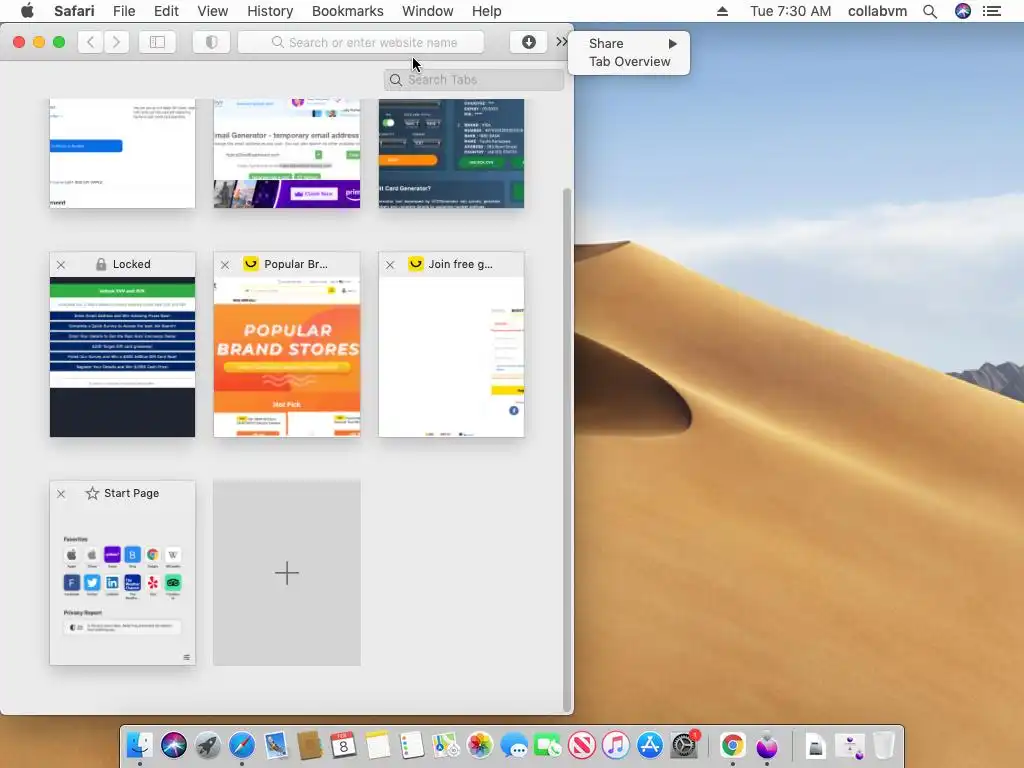Open the Join free g... tab thumbnail
Image resolution: width=1024 pixels, height=768 pixels.
(451, 357)
